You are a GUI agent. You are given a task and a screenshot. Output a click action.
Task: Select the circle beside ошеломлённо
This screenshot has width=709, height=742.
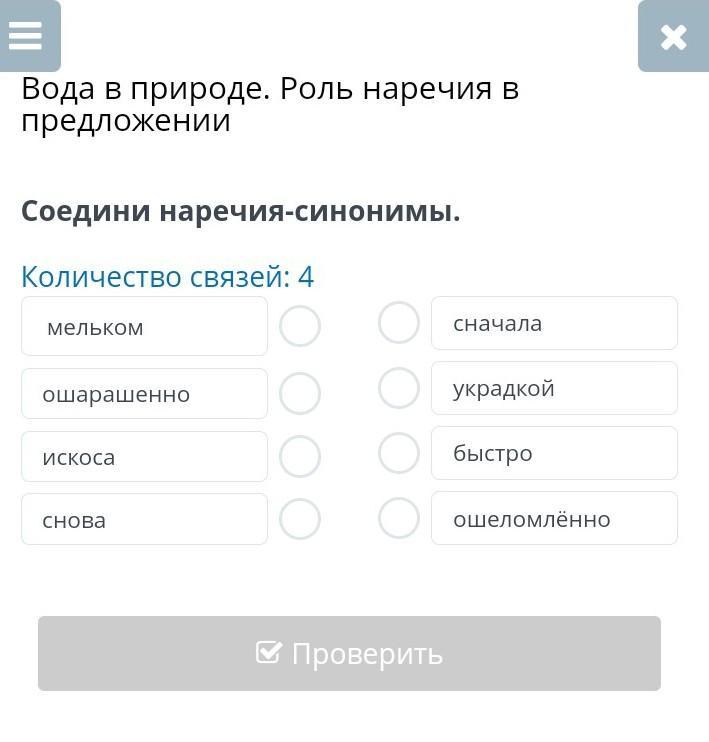[399, 518]
